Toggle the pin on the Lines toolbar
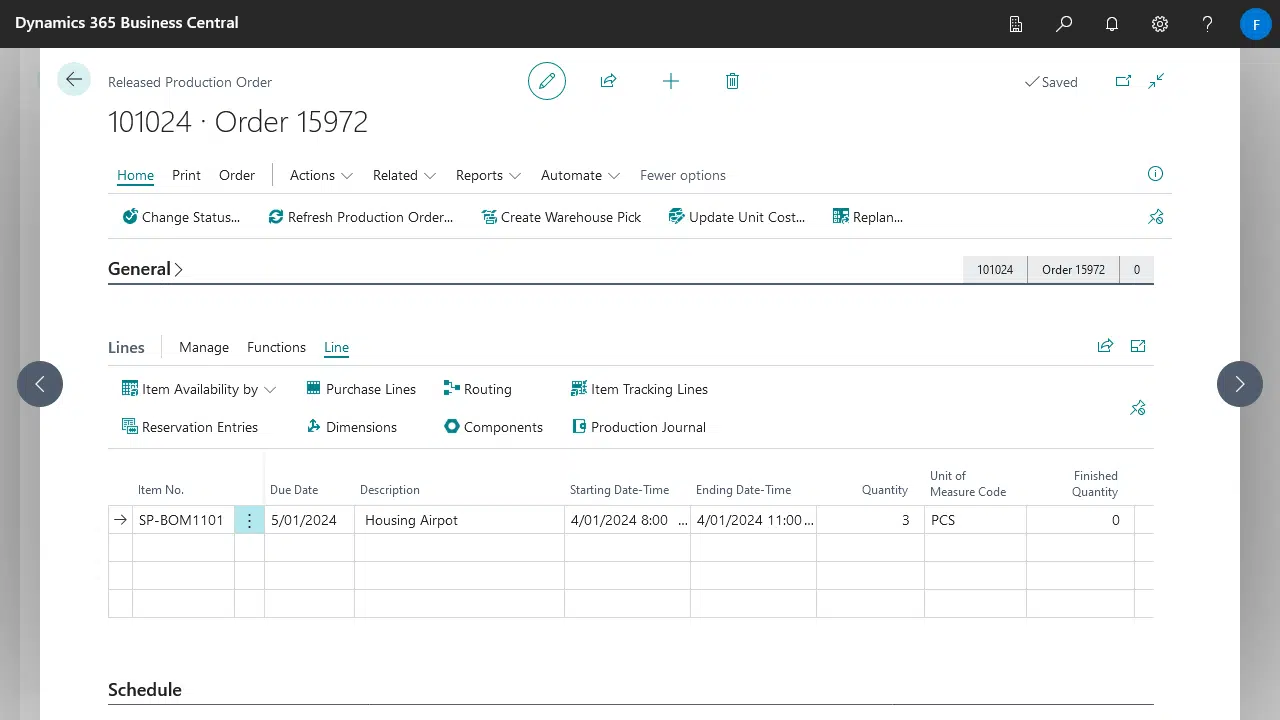Image resolution: width=1280 pixels, height=720 pixels. [x=1137, y=408]
